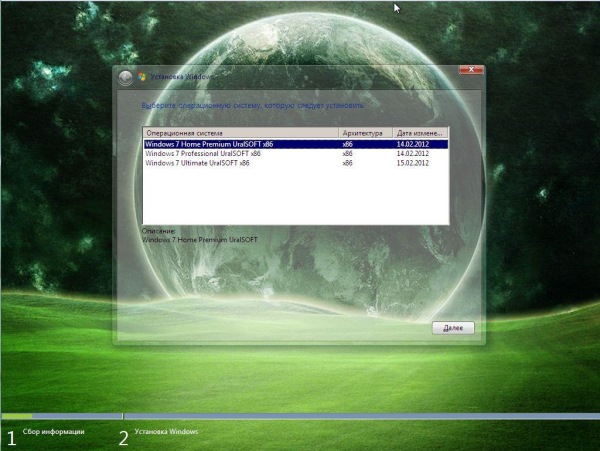This screenshot has width=600, height=451.
Task: Click the Дата изменения column header
Action: 419,132
